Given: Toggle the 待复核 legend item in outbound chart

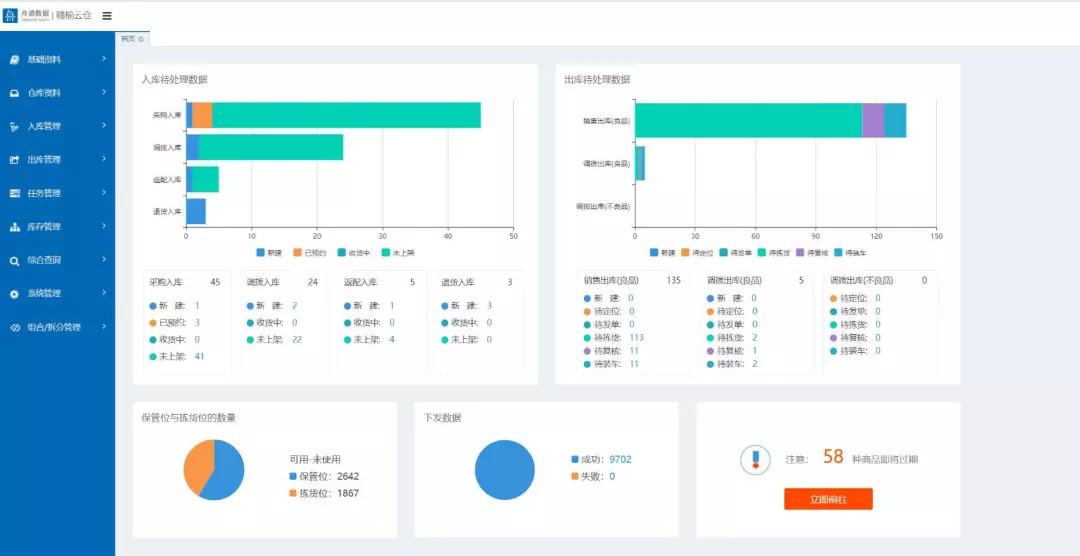Looking at the screenshot, I should [x=811, y=253].
